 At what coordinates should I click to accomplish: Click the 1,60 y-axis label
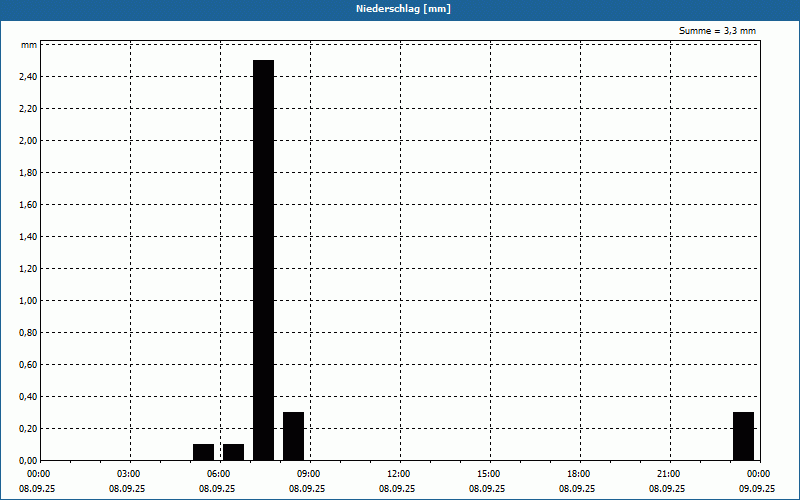pos(28,205)
